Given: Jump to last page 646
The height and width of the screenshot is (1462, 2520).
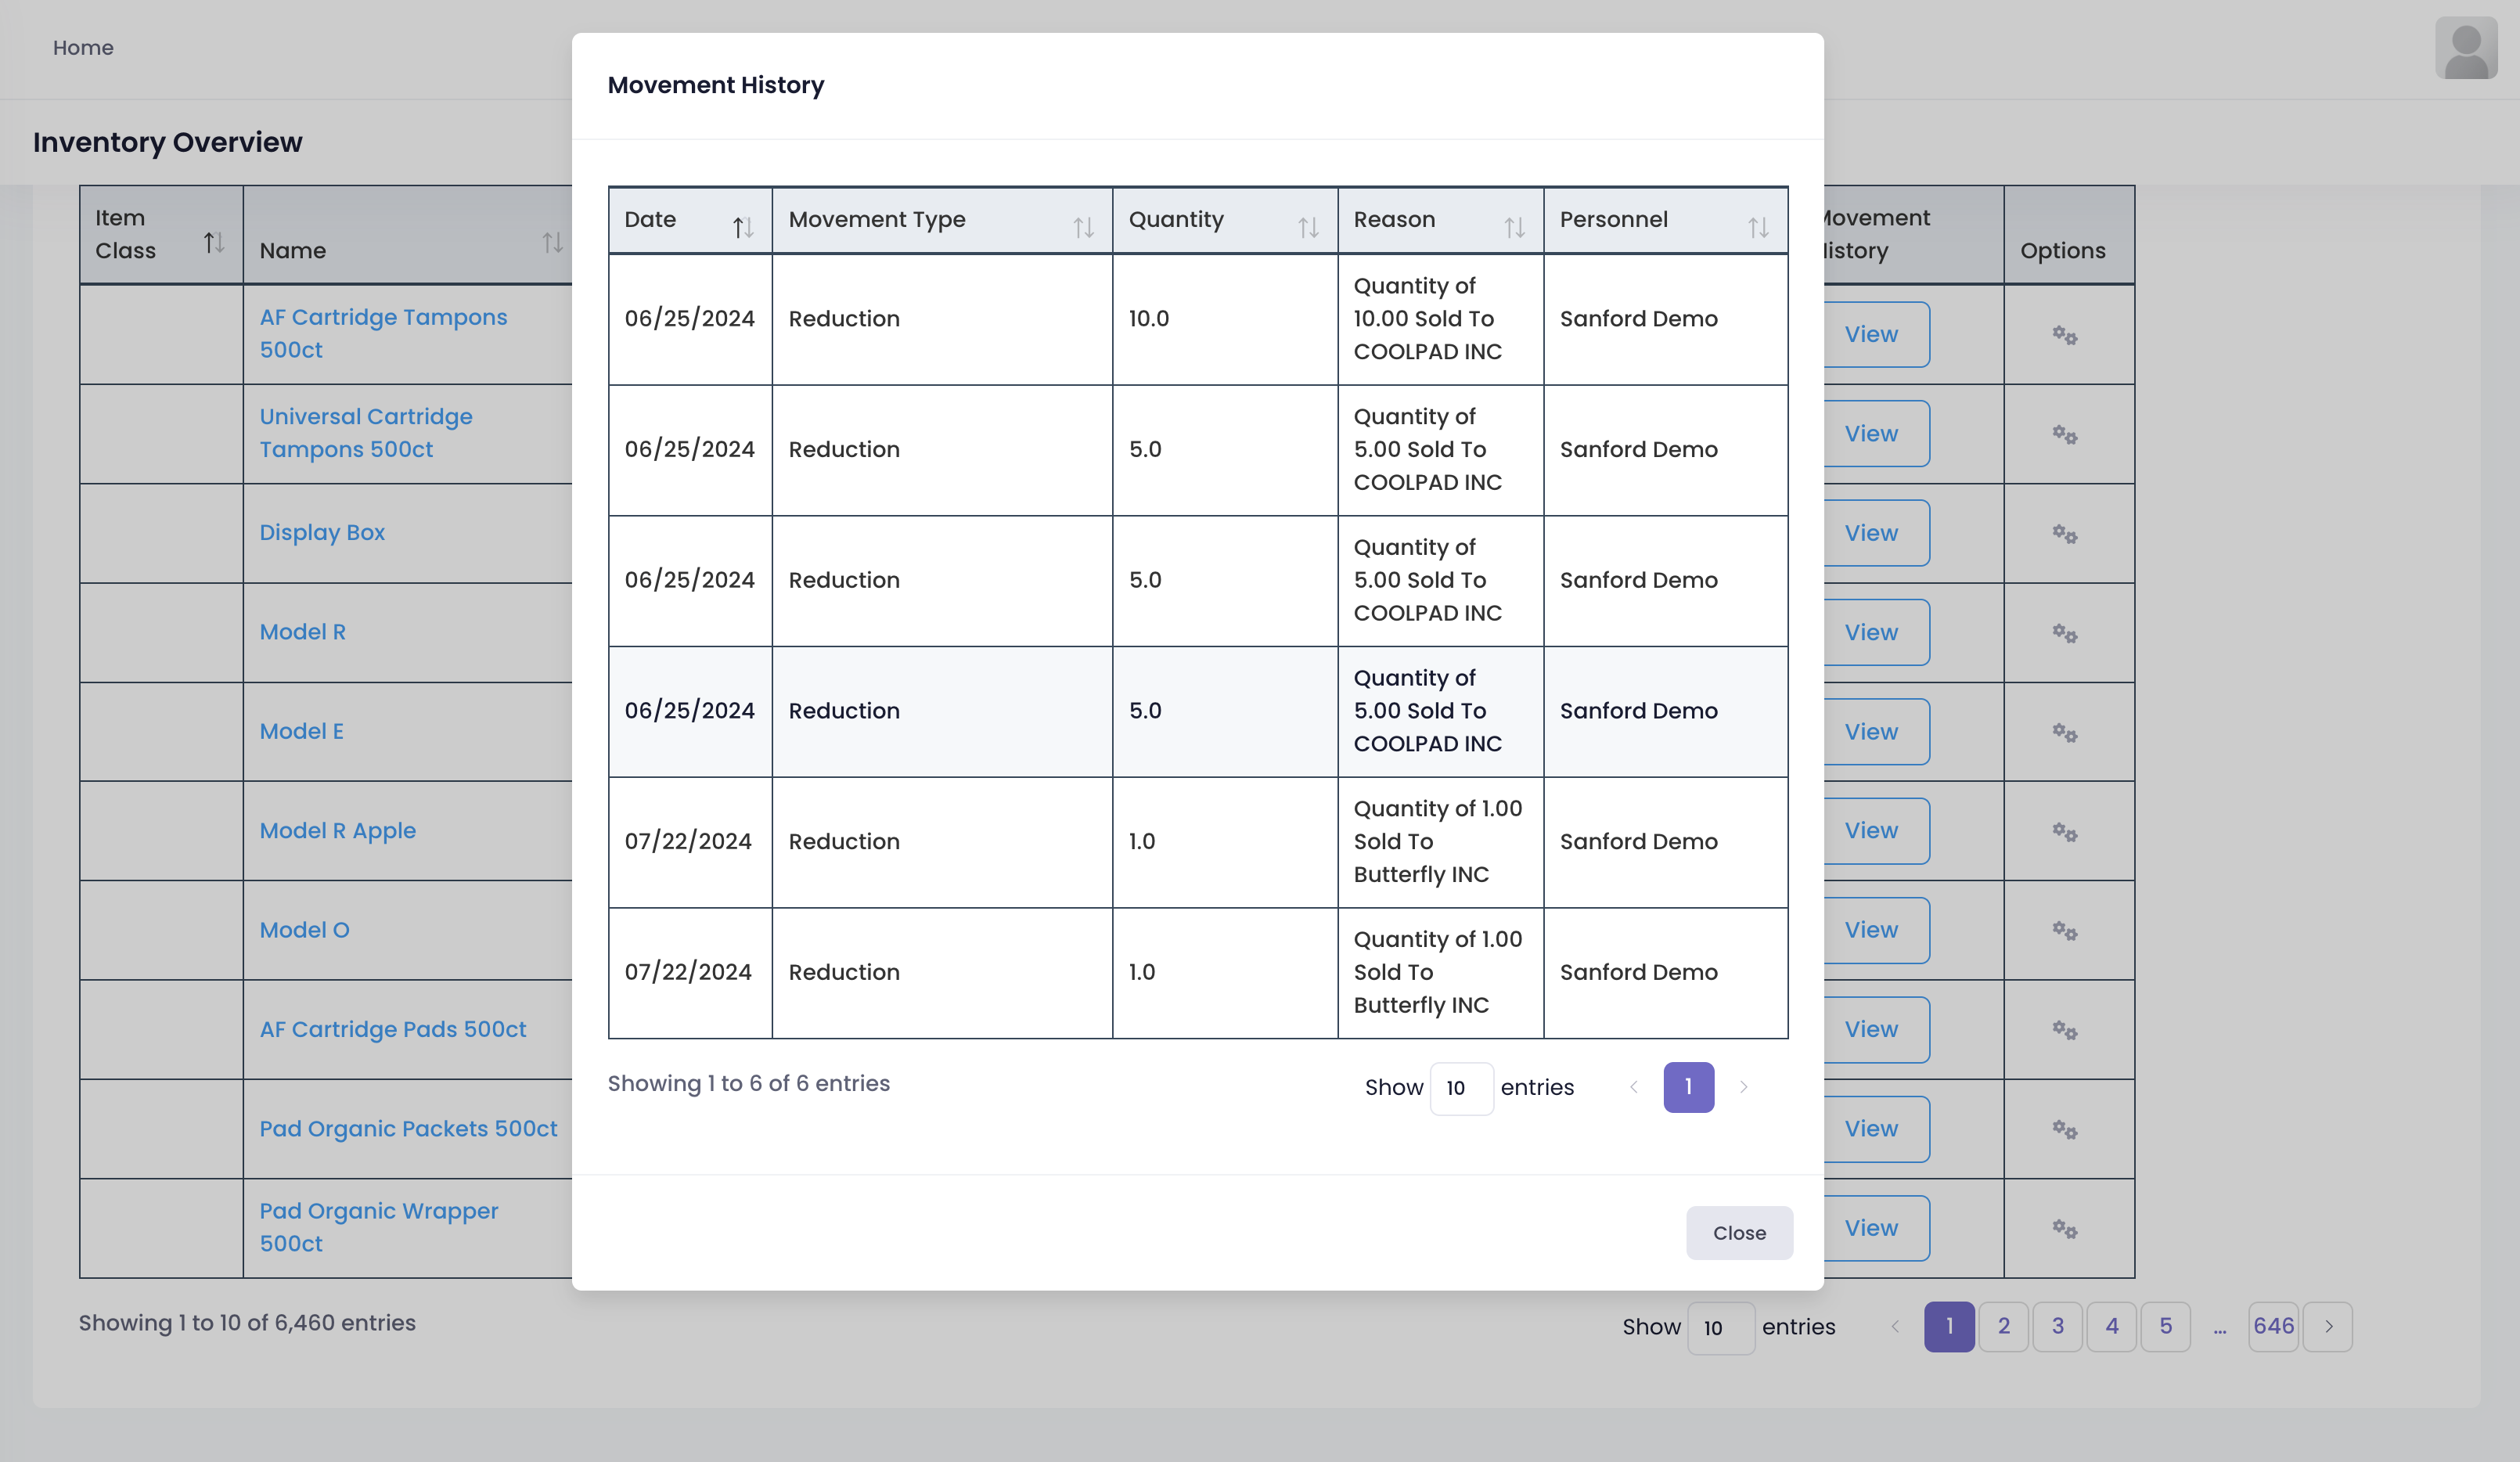Looking at the screenshot, I should (2273, 1327).
